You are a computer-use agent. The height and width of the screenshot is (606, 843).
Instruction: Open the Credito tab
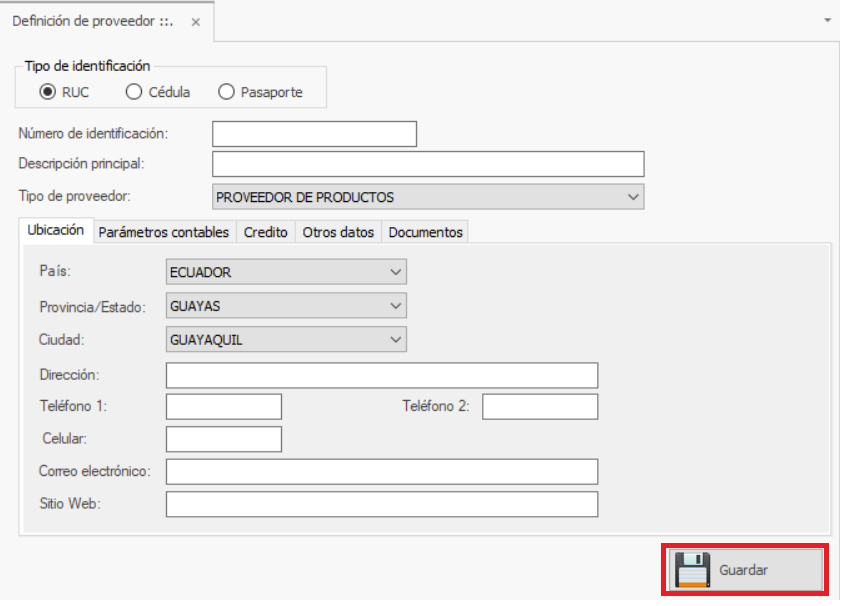coord(266,232)
